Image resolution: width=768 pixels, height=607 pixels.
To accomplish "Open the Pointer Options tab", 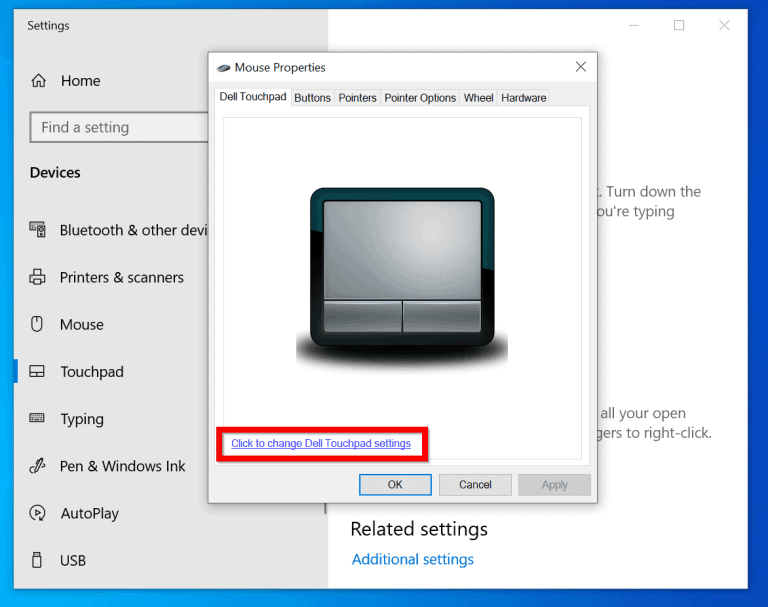I will pos(420,97).
